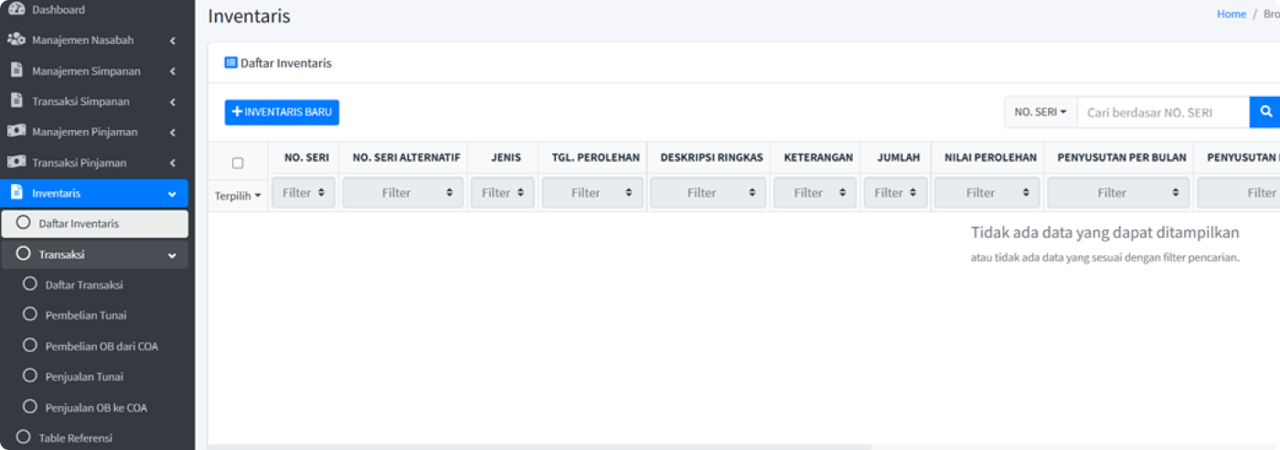Select the Penjualan Tunai circle item

(30, 377)
